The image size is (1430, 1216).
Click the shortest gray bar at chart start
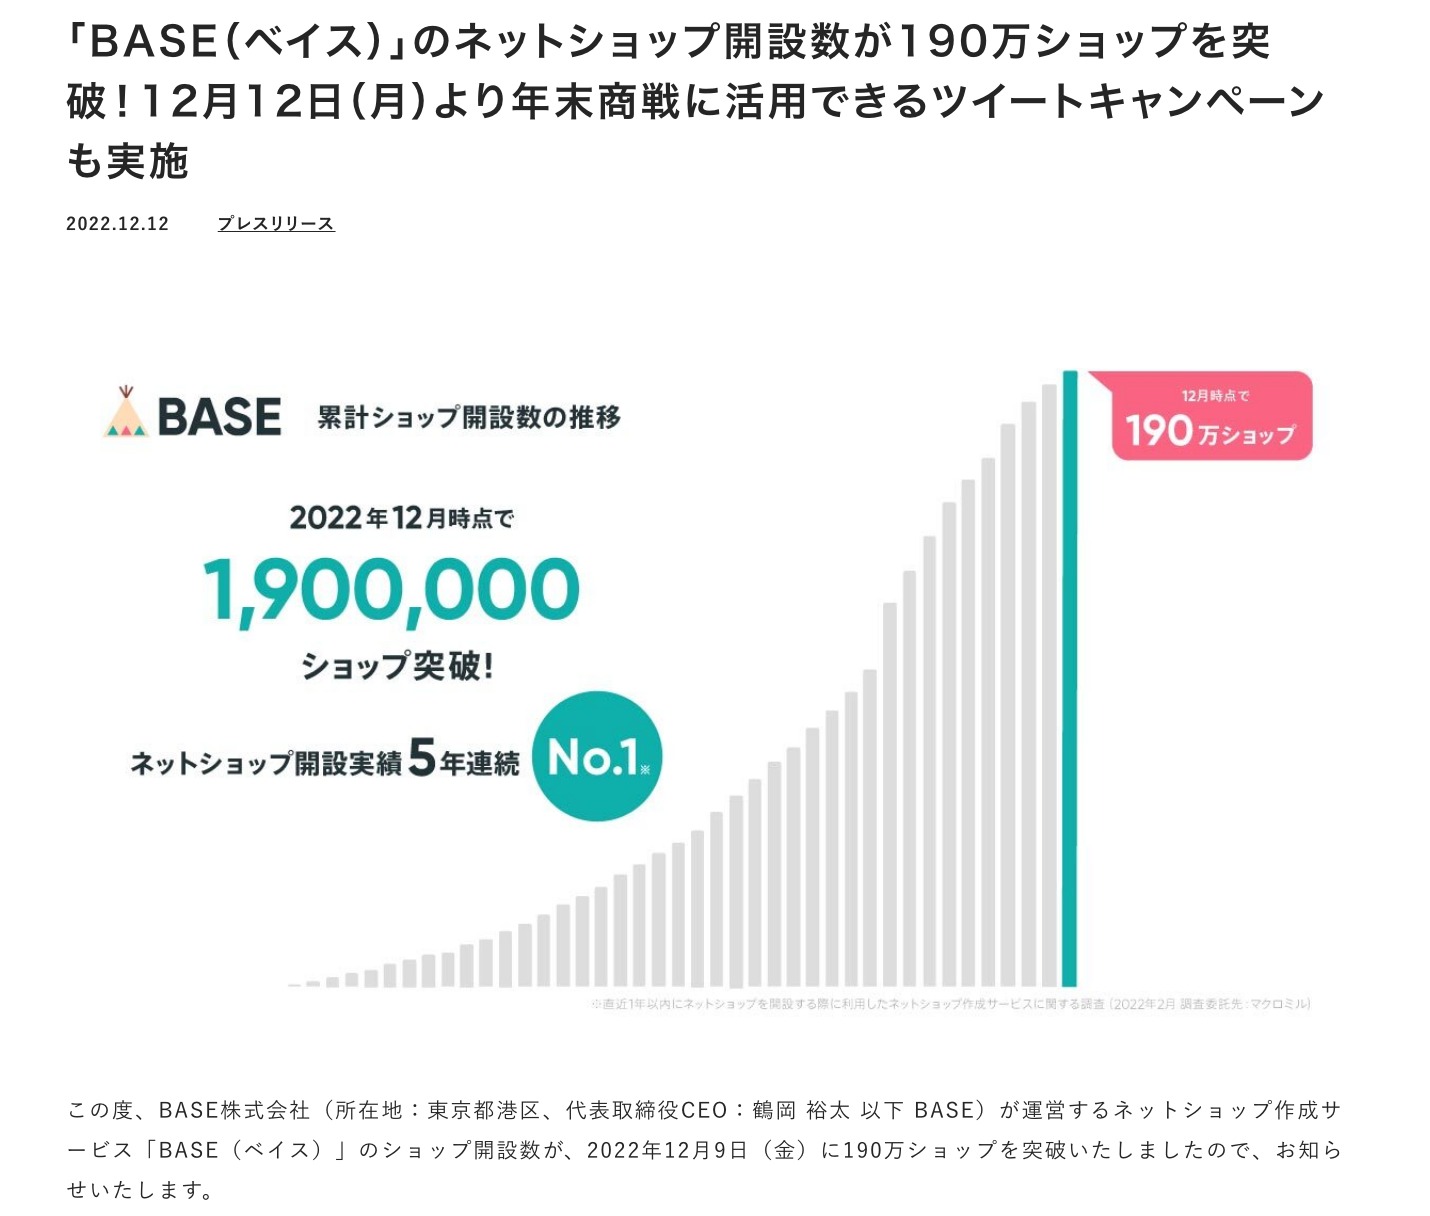click(294, 985)
